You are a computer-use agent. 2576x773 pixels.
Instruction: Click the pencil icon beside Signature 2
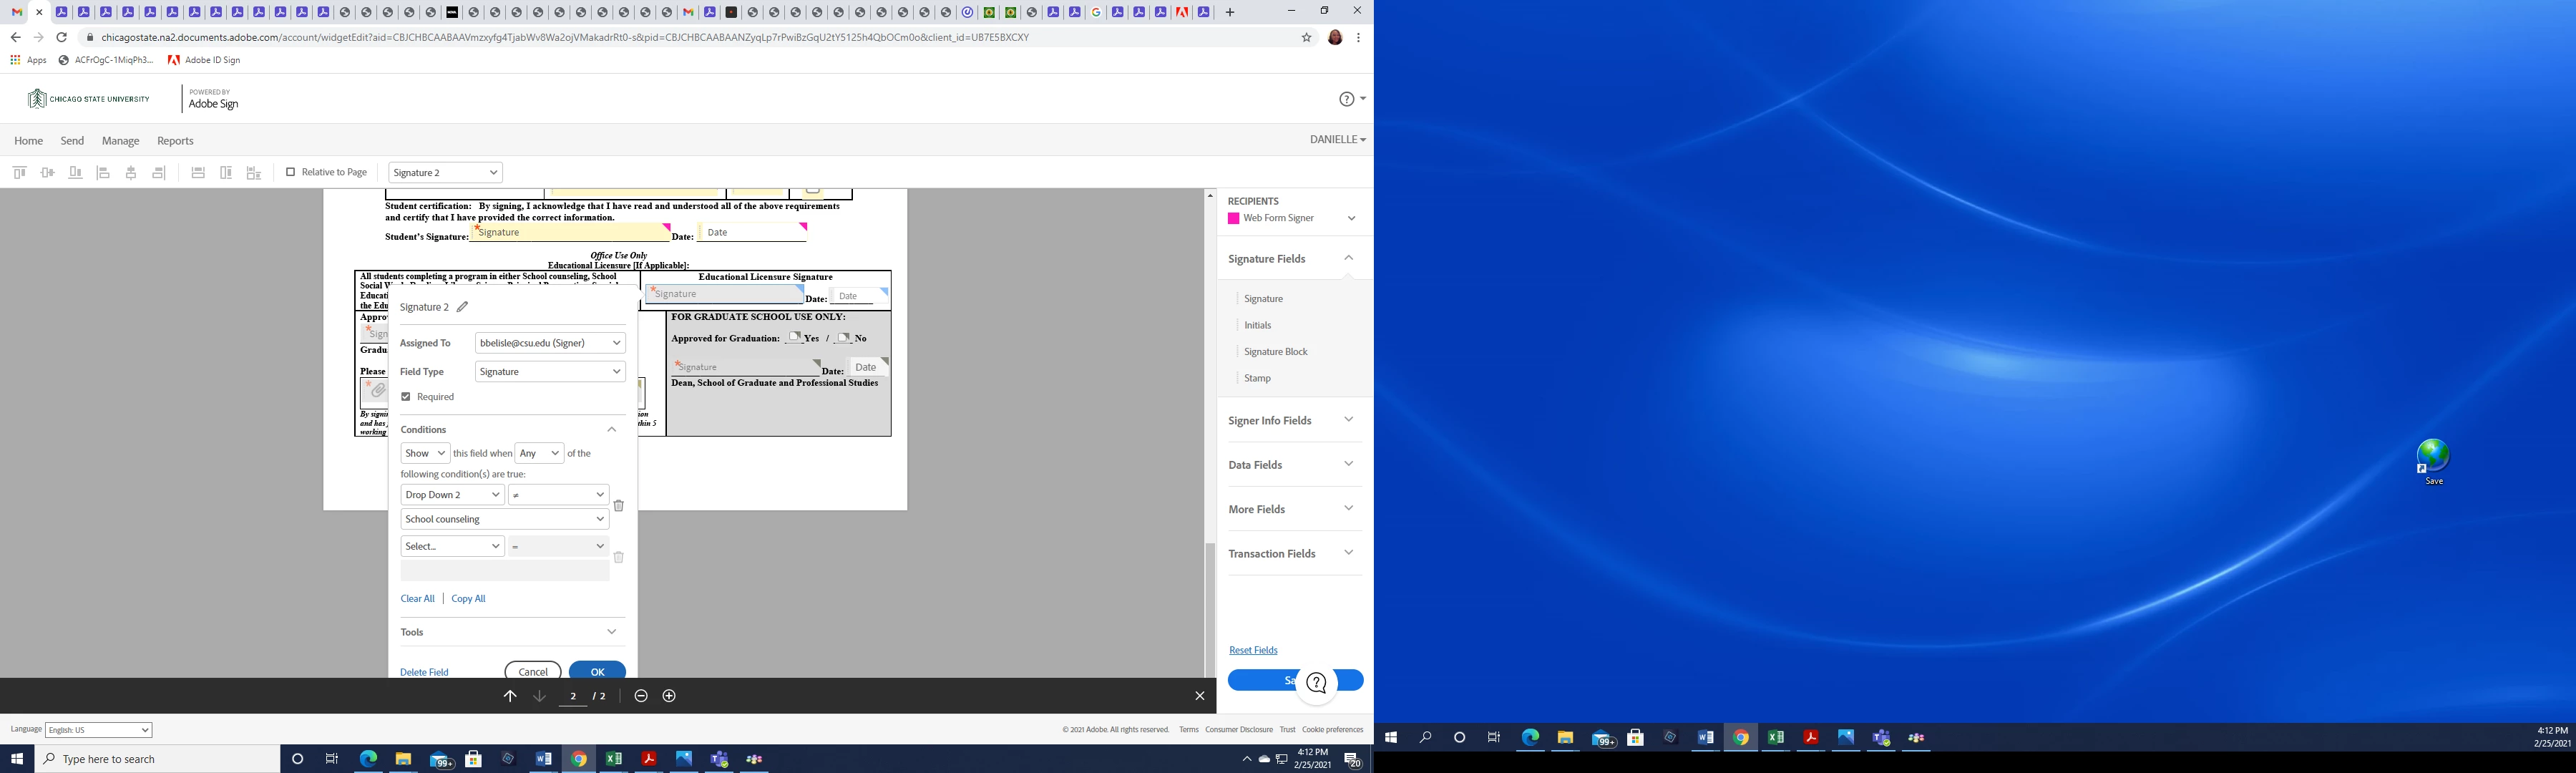(462, 307)
